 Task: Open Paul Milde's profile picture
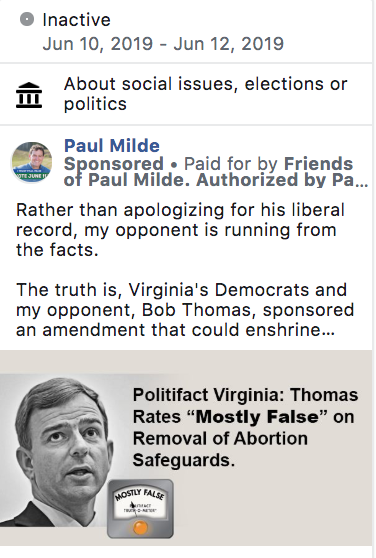tap(32, 162)
